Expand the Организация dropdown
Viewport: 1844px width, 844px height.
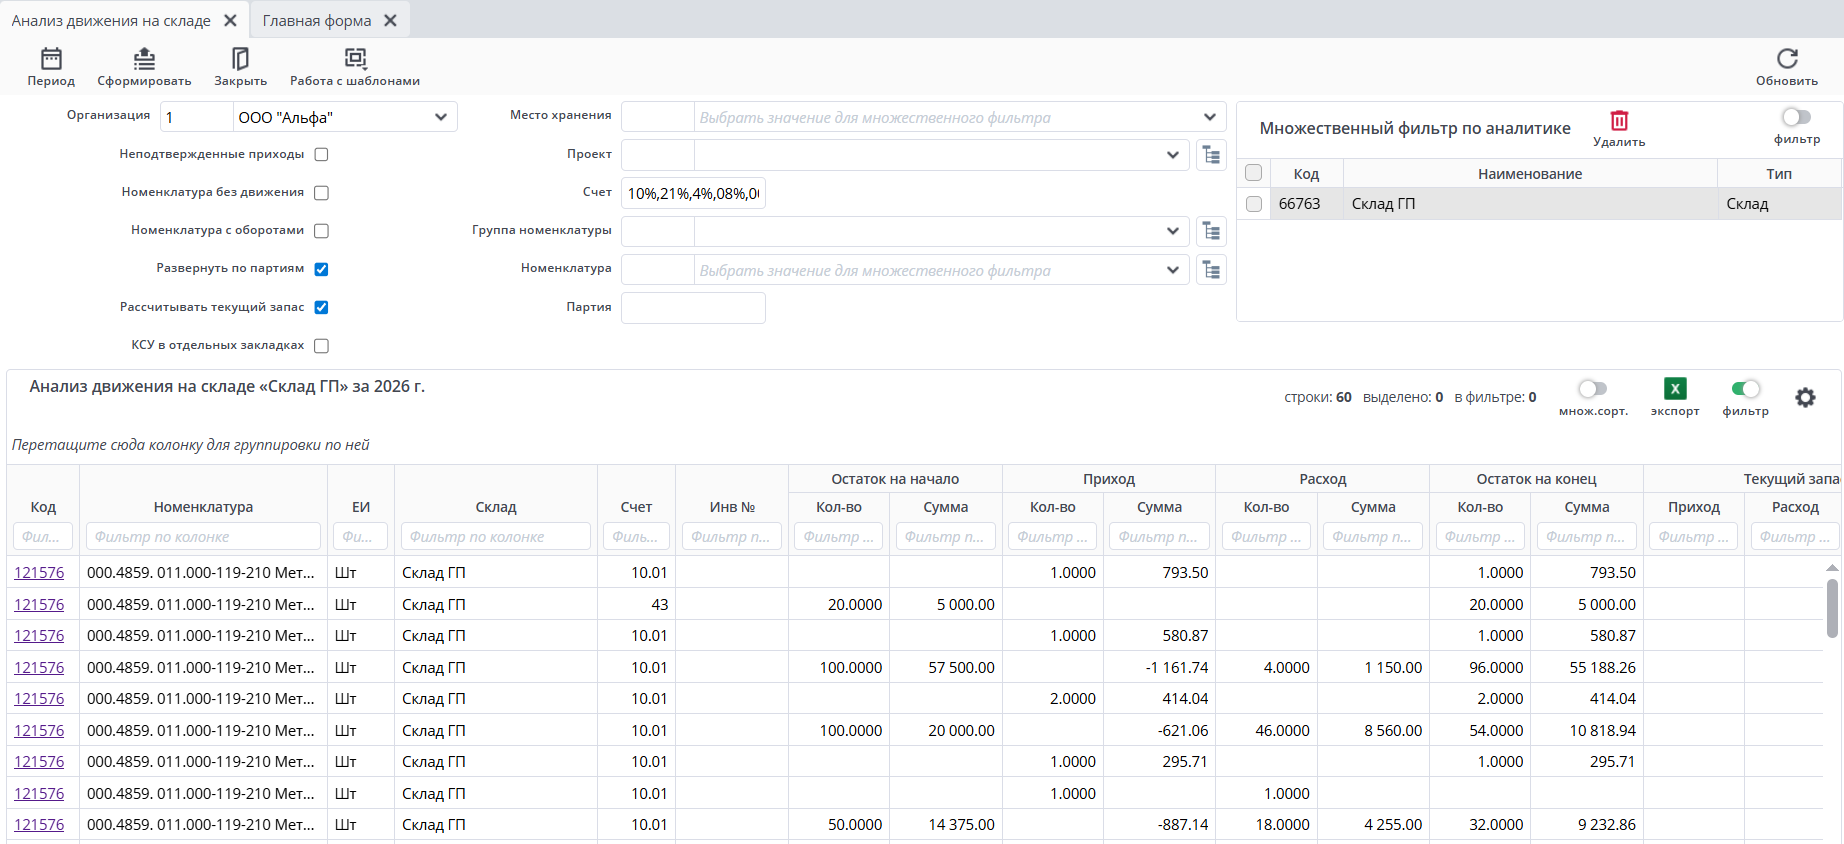pos(441,117)
